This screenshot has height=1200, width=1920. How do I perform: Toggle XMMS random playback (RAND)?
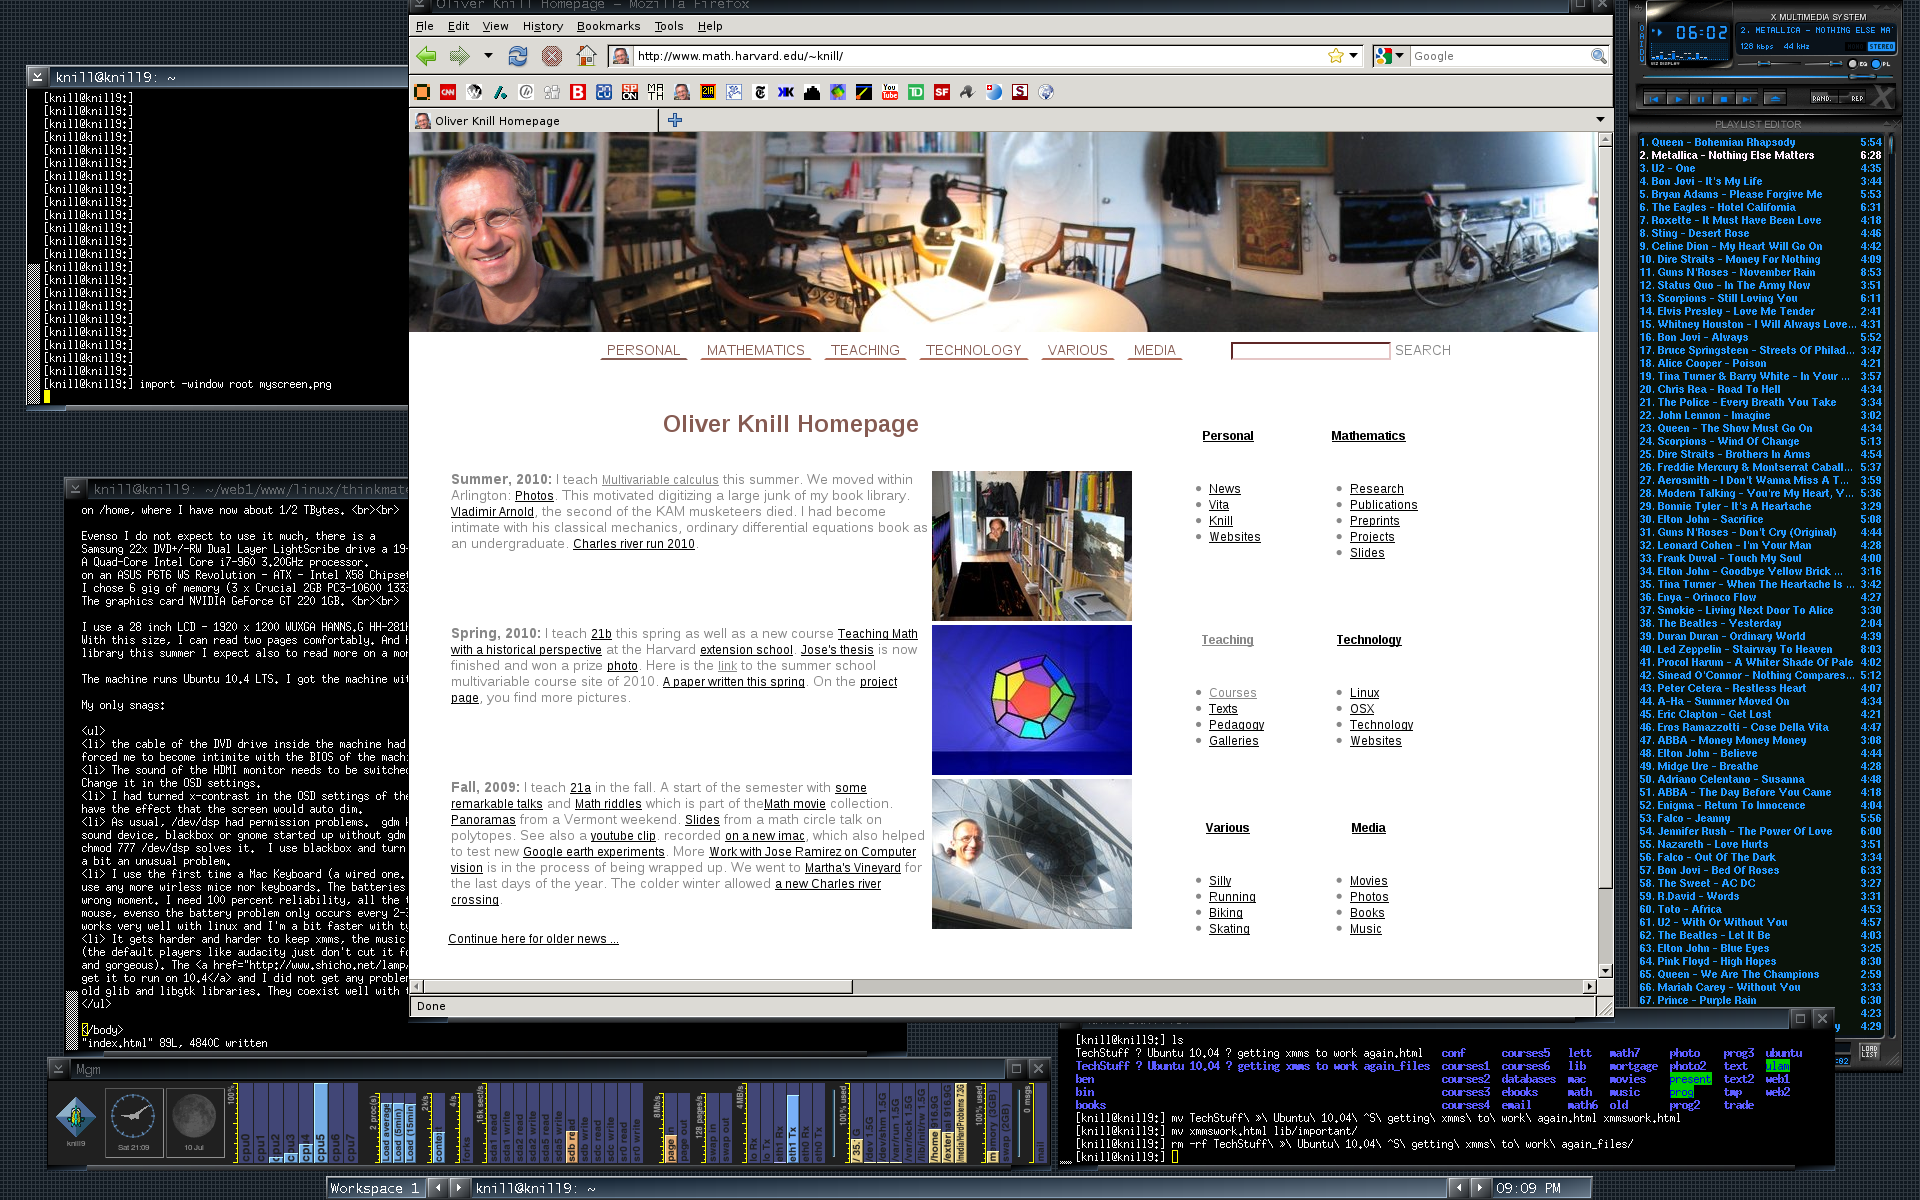[1822, 98]
